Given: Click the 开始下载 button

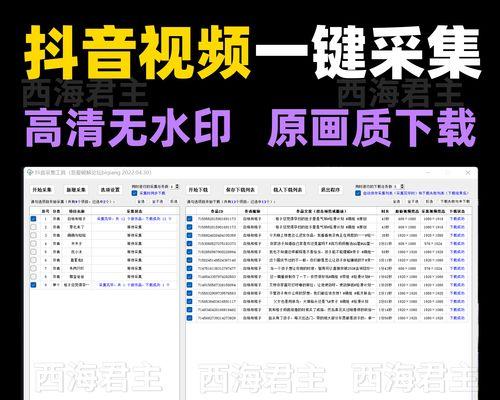Looking at the screenshot, I should coord(198,190).
